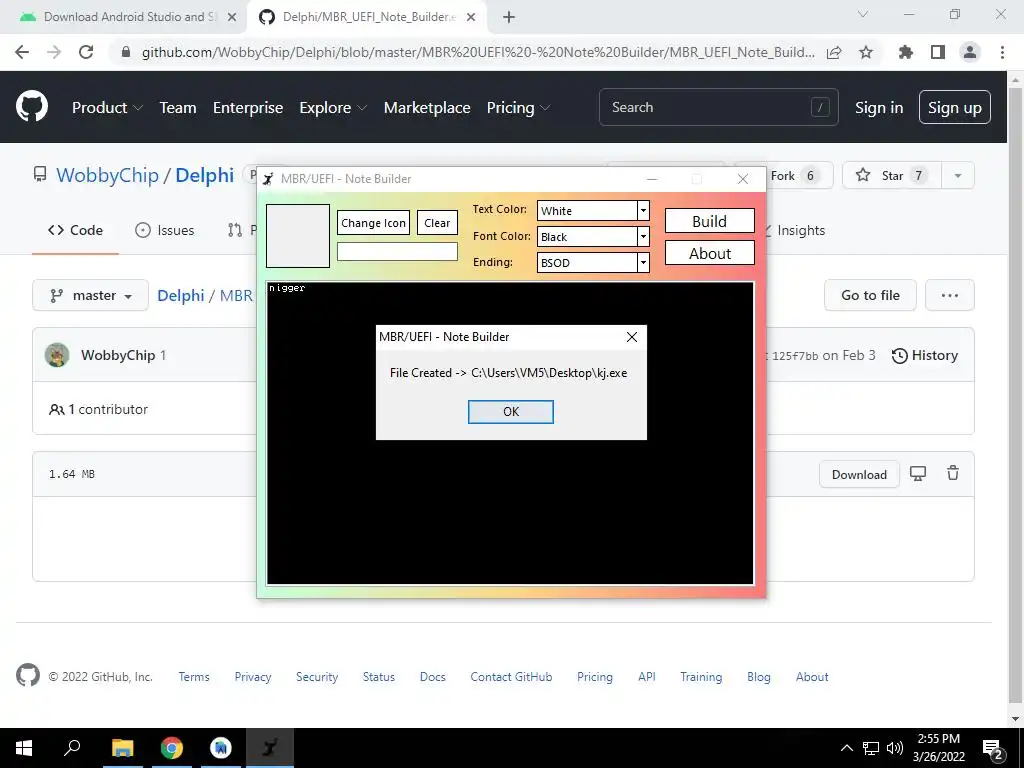
Task: Expand the Text Color dropdown
Action: tap(643, 210)
